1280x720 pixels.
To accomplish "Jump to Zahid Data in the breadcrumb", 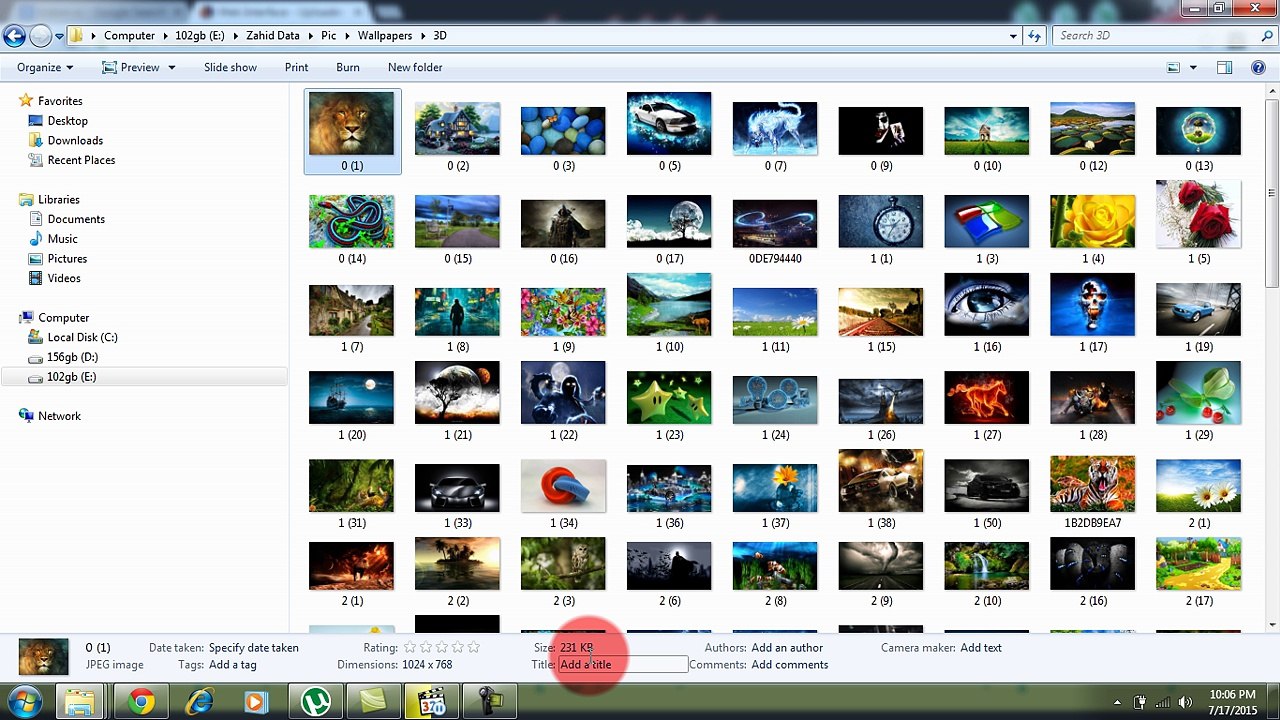I will [x=273, y=36].
